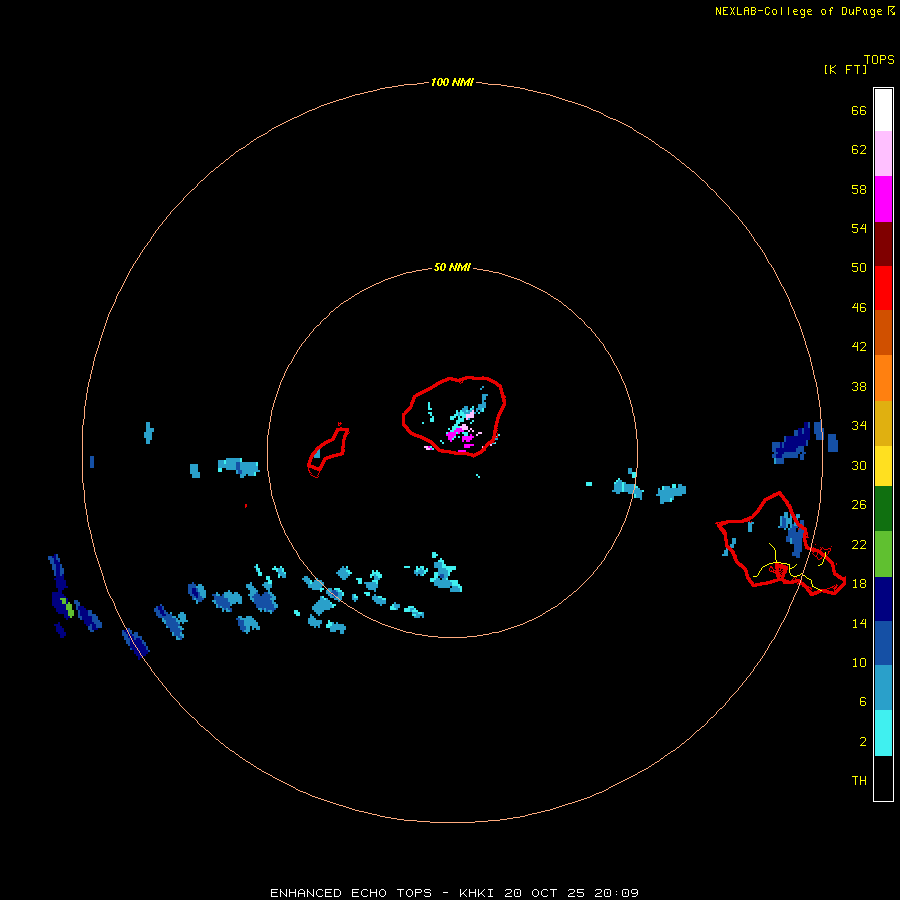
Task: Click the small narrow red island outline
Action: (328, 450)
